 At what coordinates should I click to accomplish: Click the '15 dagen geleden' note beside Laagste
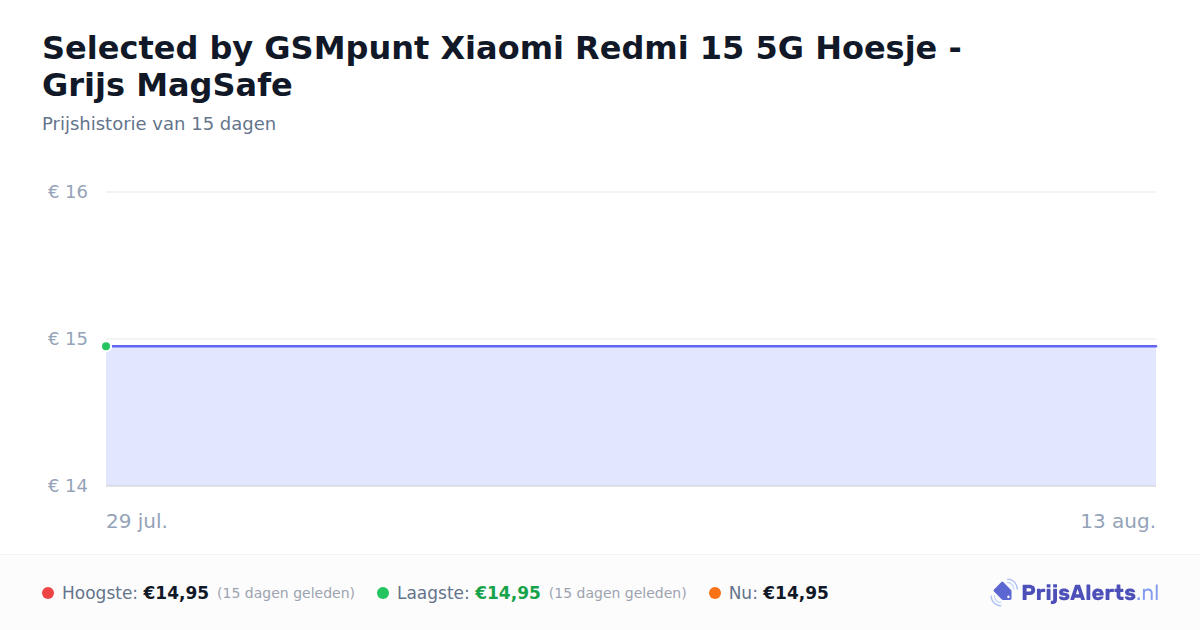pos(618,593)
